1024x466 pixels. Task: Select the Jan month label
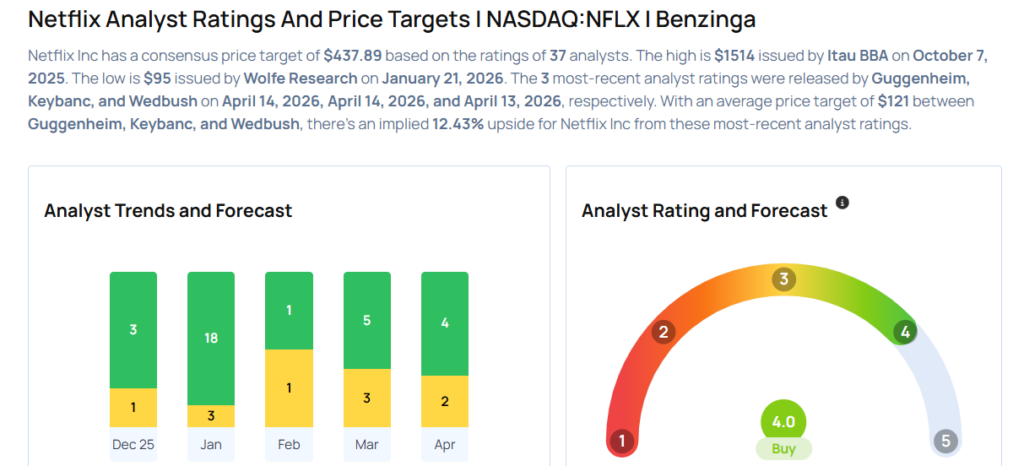point(211,445)
